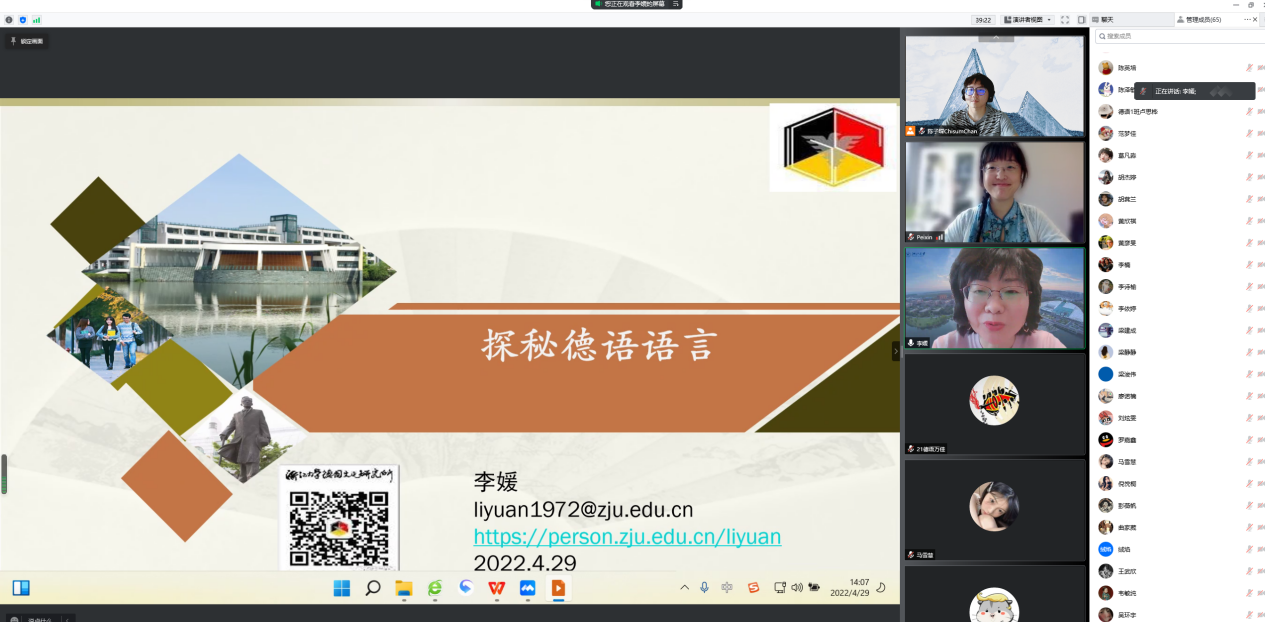Click the WPS Office icon in the shared taskbar
Viewport: 1265px width, 622px height.
496,588
